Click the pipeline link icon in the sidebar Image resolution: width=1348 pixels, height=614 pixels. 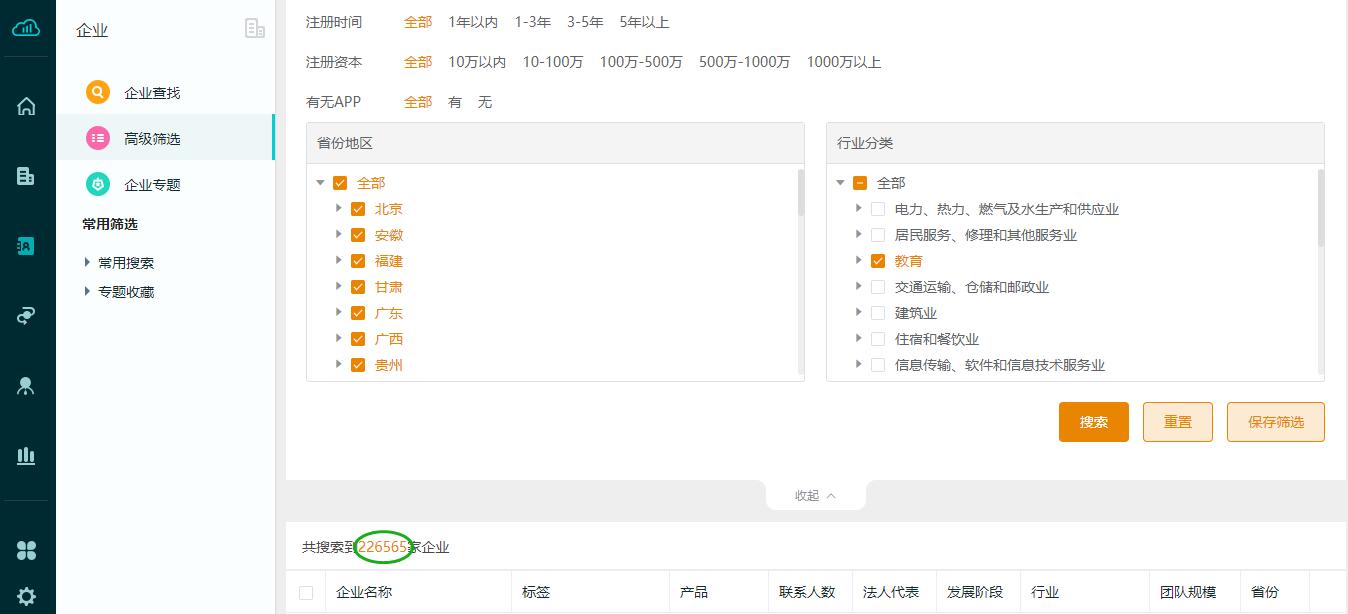[x=27, y=315]
